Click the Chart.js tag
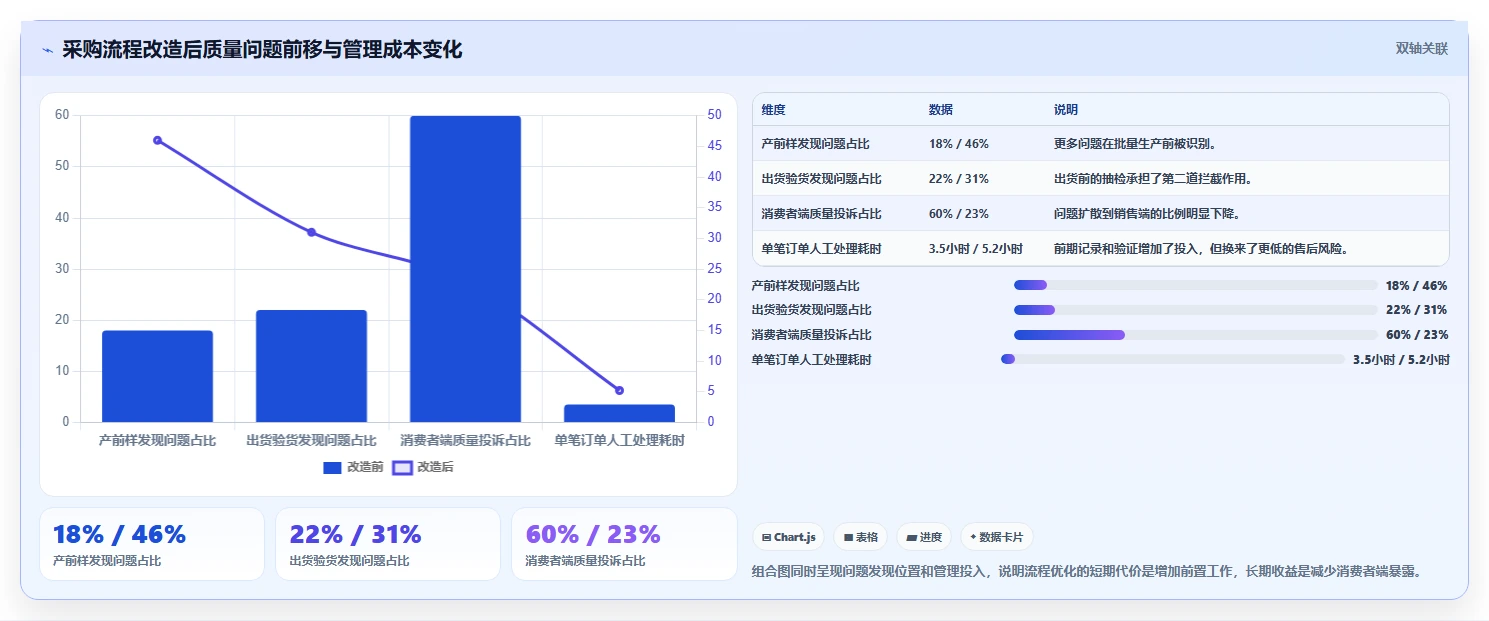This screenshot has width=1489, height=621. click(789, 537)
